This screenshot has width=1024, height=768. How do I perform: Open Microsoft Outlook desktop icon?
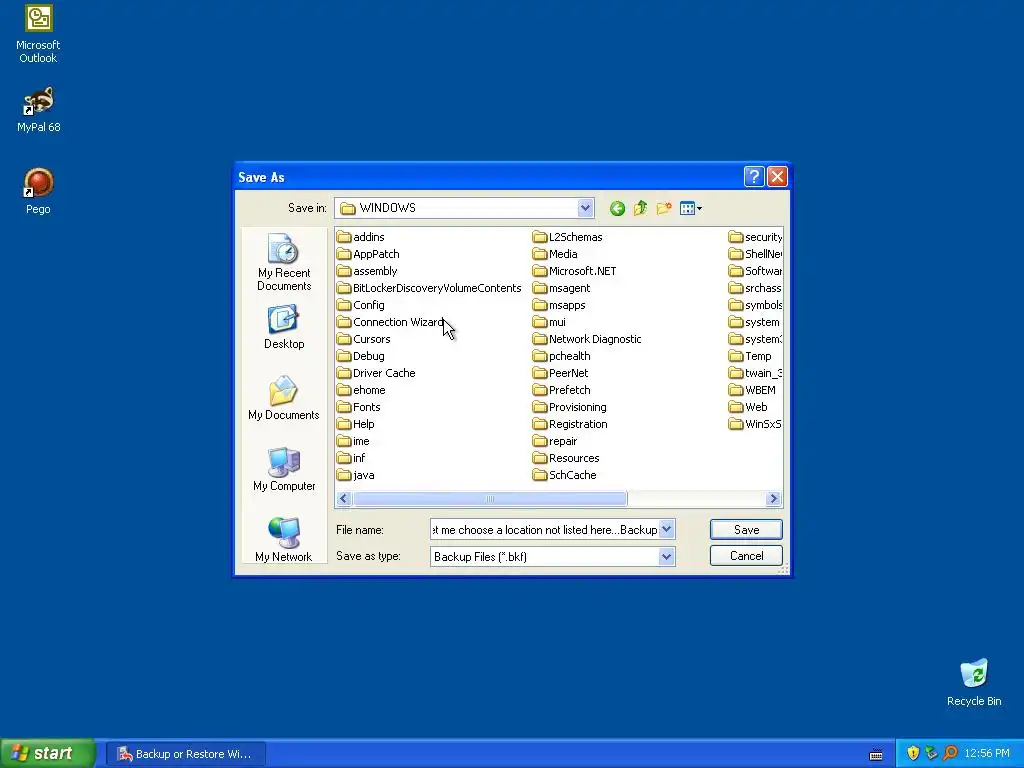(x=38, y=34)
